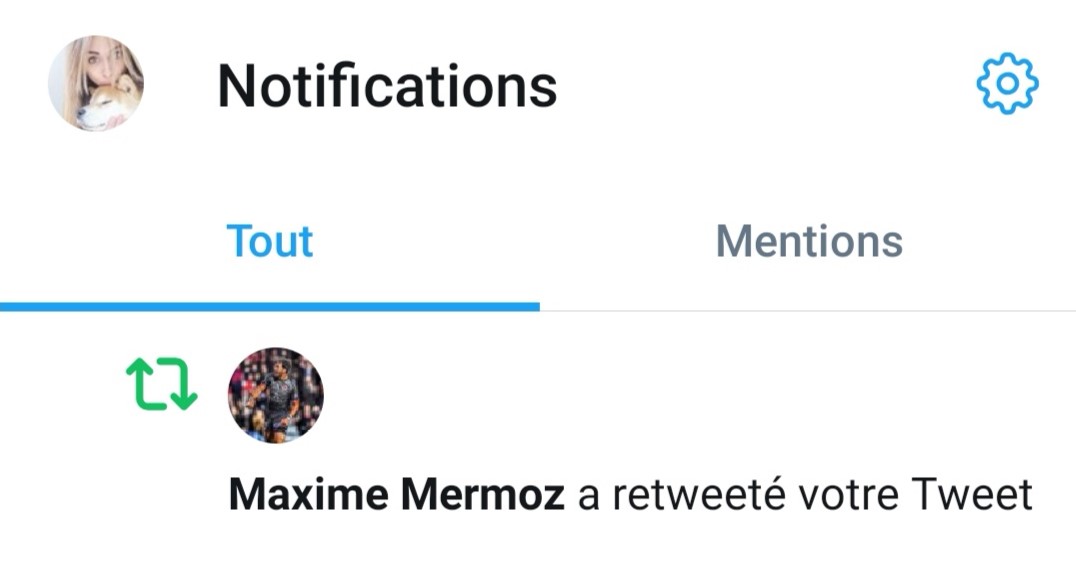Tap Maxime Mermoz's round profile picture
1076x564 pixels.
(276, 395)
